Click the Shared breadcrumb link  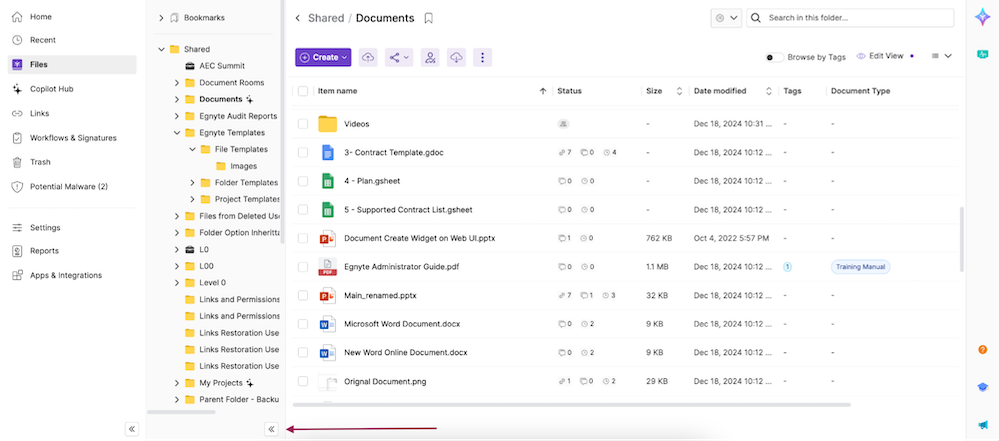point(326,18)
